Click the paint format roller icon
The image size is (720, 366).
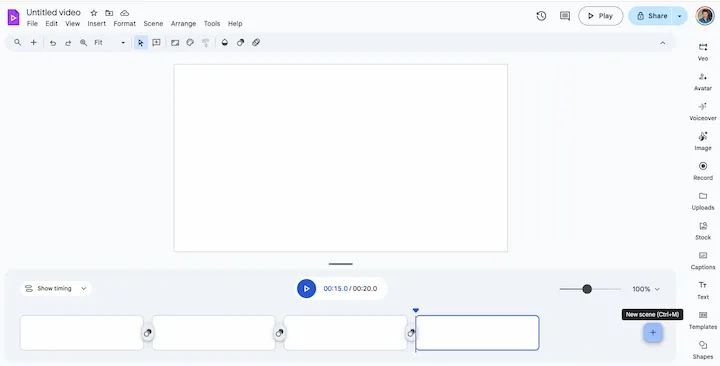click(206, 43)
